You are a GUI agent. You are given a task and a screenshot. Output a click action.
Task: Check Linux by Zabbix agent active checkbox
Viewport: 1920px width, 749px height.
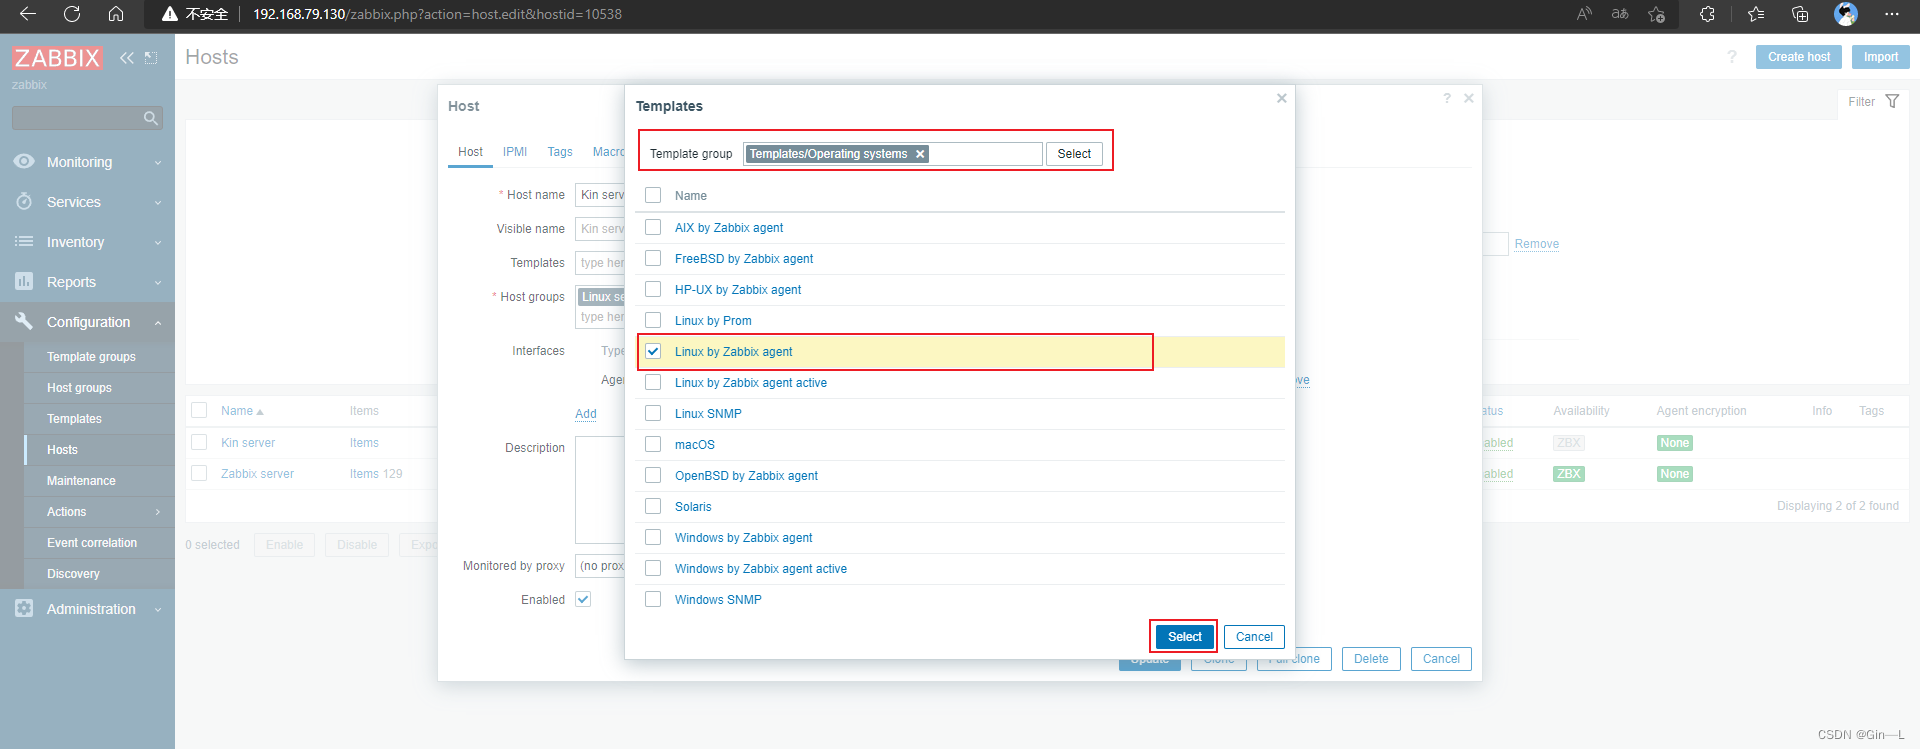(x=653, y=382)
